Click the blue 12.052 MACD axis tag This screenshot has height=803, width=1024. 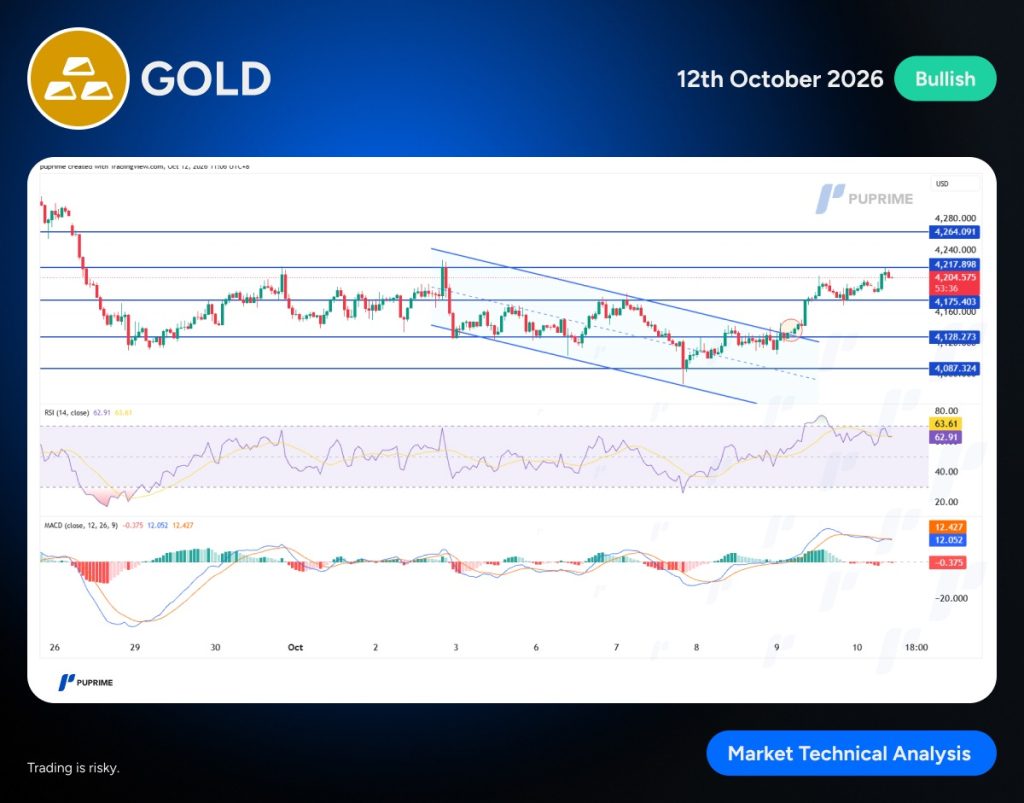click(948, 540)
